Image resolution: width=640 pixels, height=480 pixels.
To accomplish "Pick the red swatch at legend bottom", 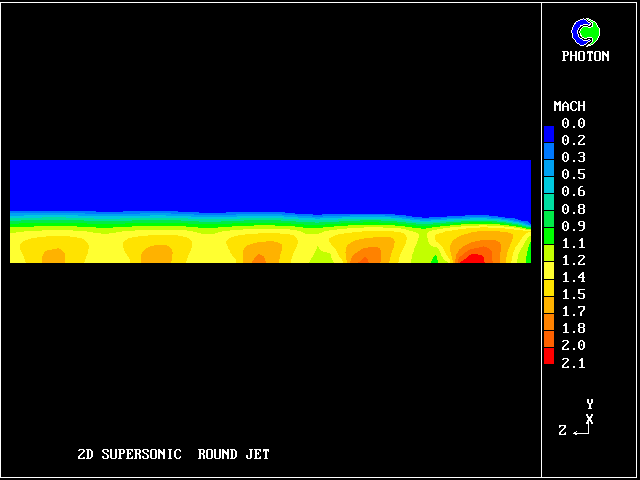I will [548, 354].
